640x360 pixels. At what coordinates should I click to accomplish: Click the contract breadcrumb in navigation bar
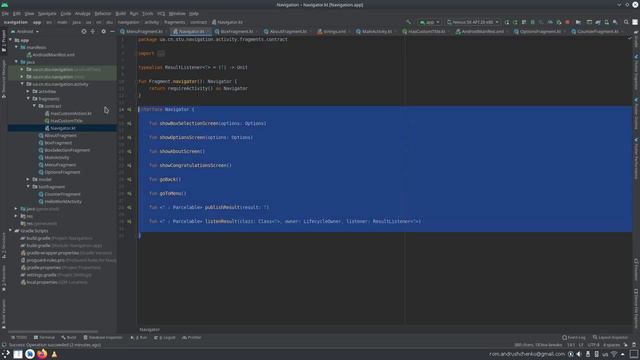[x=198, y=22]
